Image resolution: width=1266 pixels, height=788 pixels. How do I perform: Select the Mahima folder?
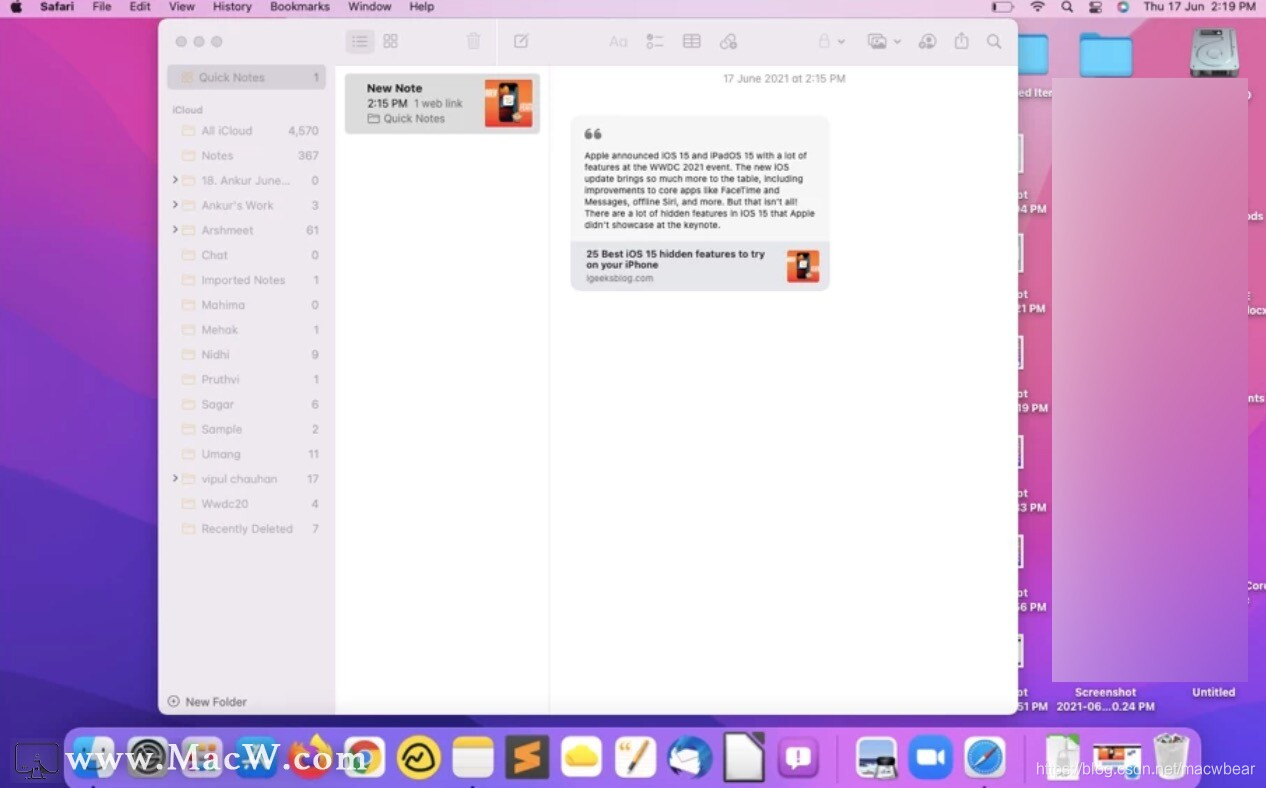point(246,305)
